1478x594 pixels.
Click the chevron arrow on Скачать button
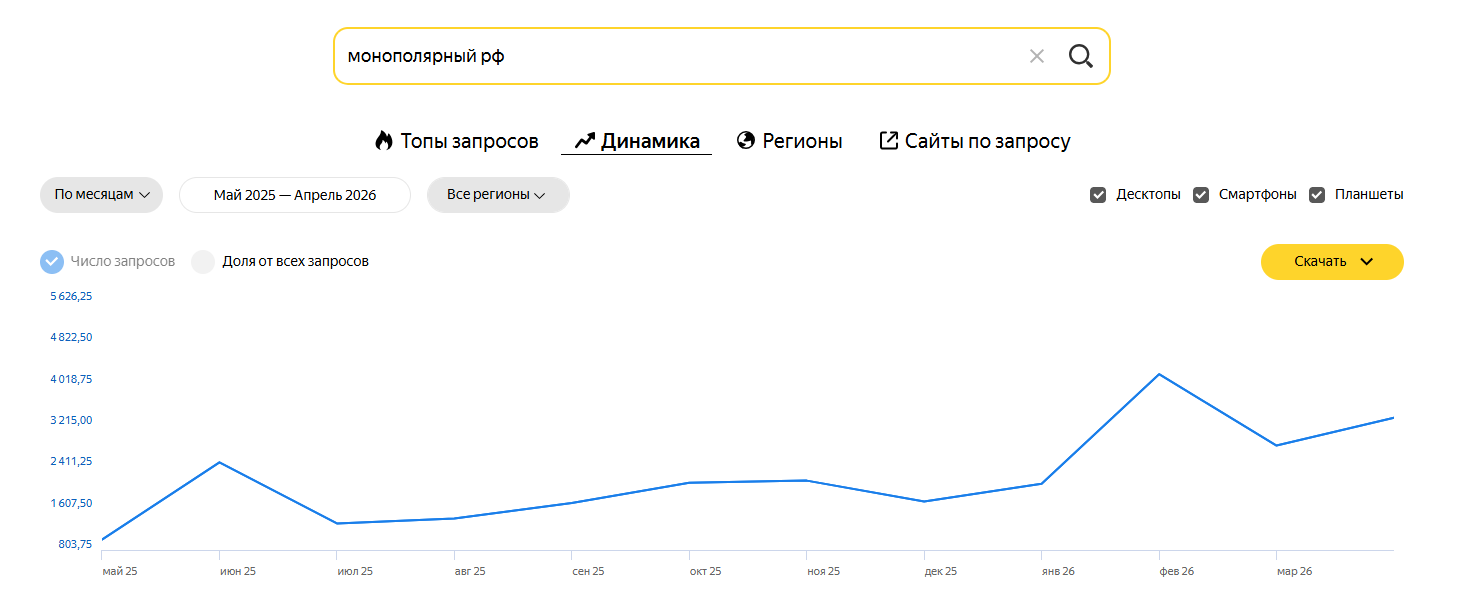(1367, 262)
